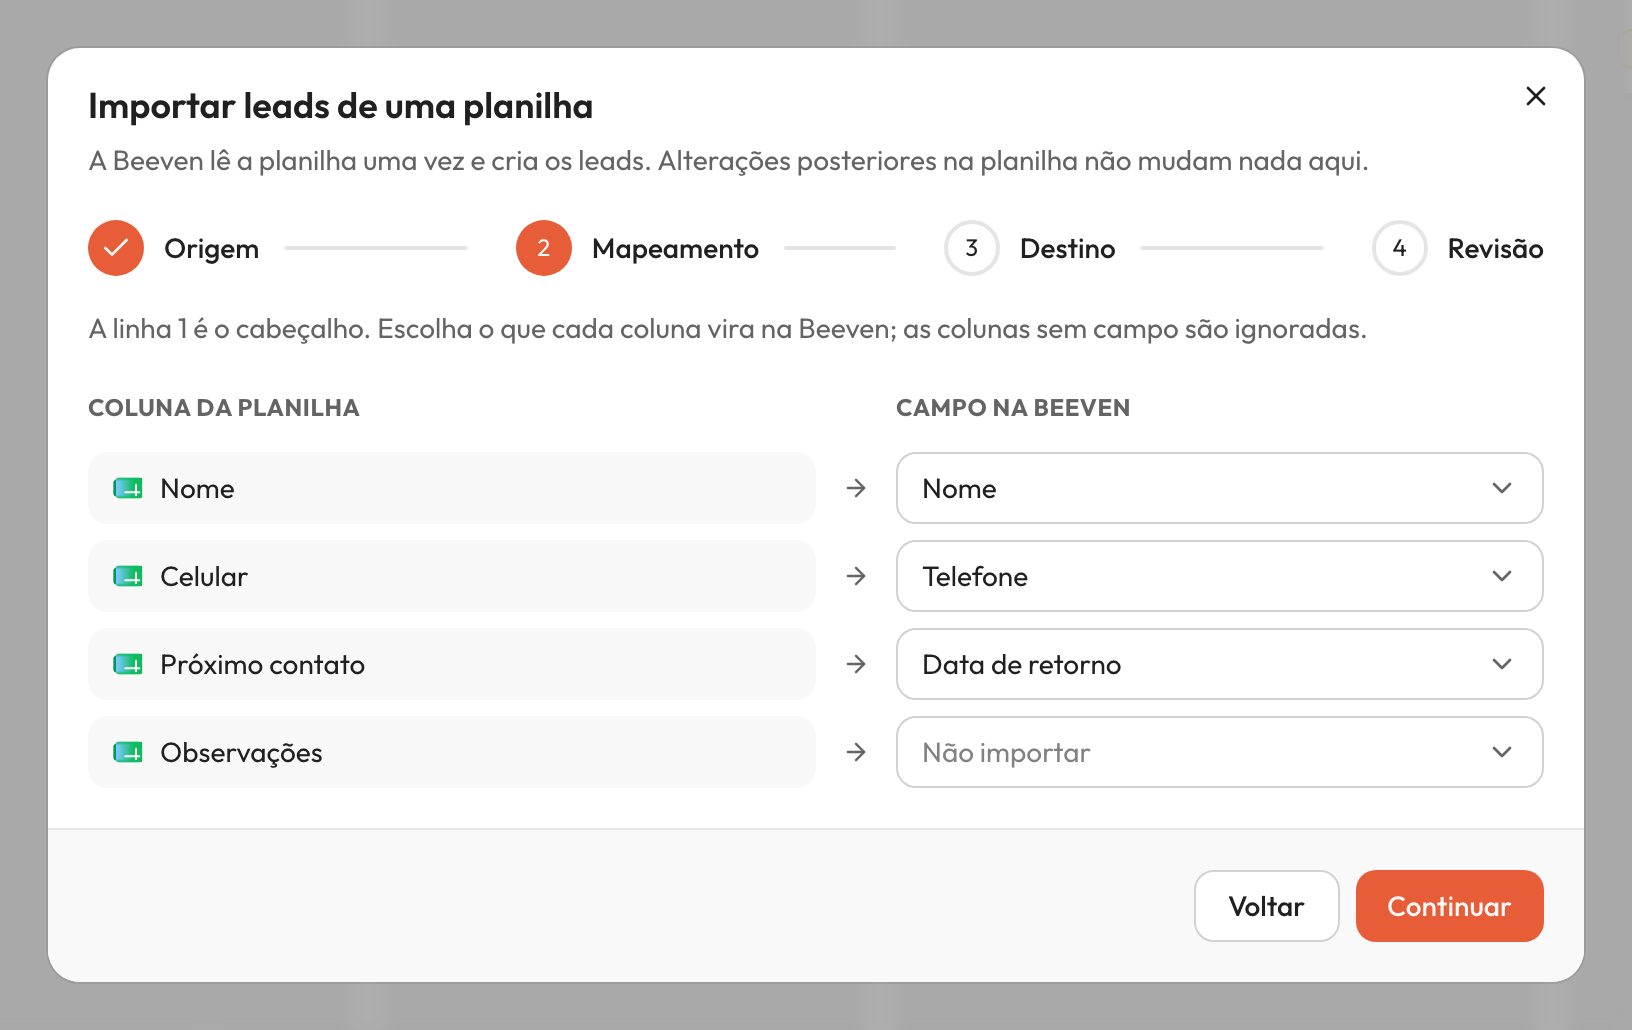Select the Revisão step number 4 circle

[x=1400, y=248]
